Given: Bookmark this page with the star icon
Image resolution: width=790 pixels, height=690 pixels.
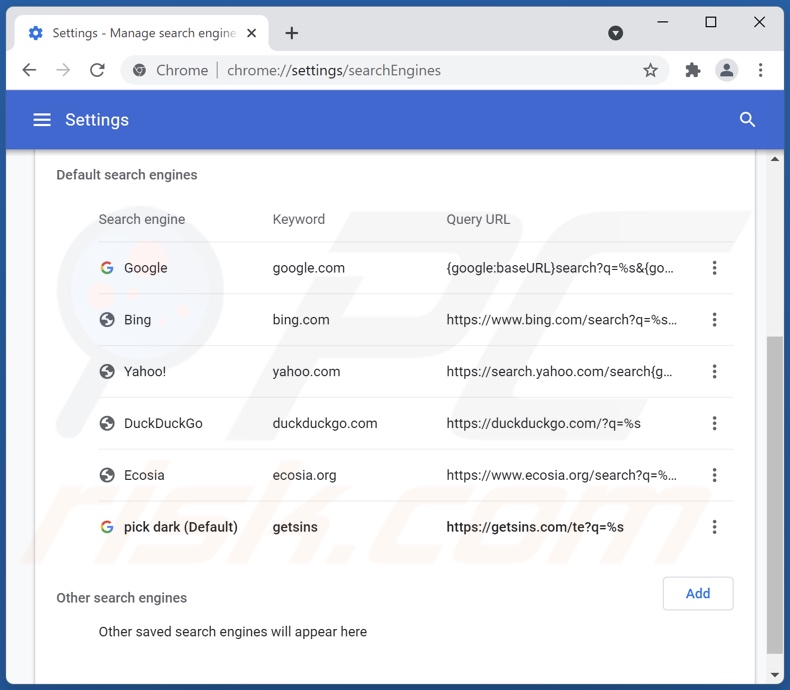Looking at the screenshot, I should click(650, 70).
